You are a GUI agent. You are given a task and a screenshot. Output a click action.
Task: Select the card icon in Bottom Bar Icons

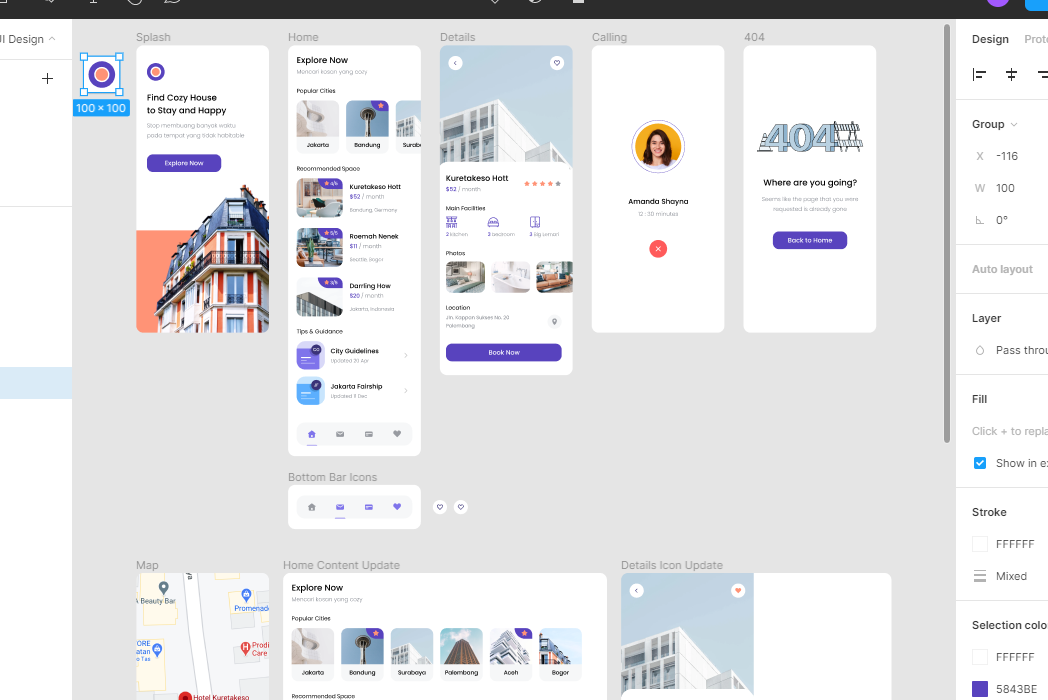[x=369, y=507]
